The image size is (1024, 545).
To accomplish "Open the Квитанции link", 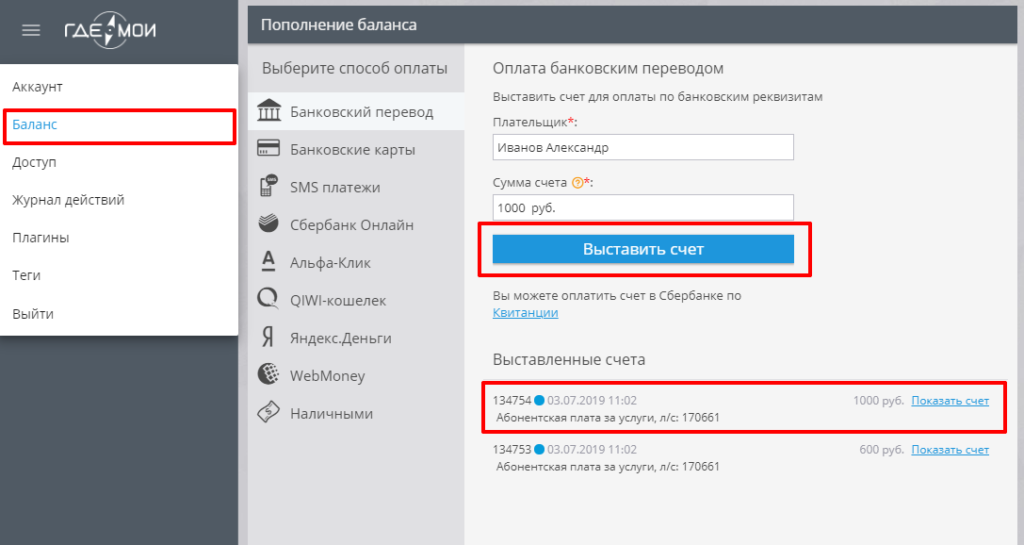I will tap(525, 313).
